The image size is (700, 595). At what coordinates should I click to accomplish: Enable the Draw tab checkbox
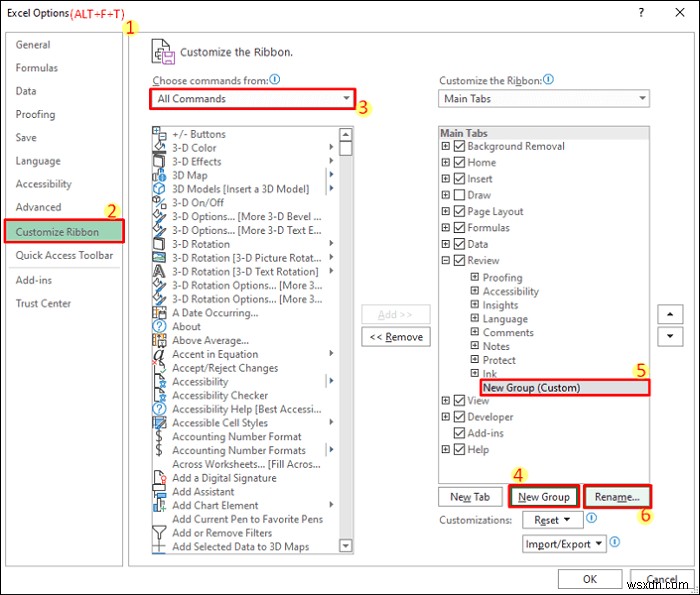point(459,195)
